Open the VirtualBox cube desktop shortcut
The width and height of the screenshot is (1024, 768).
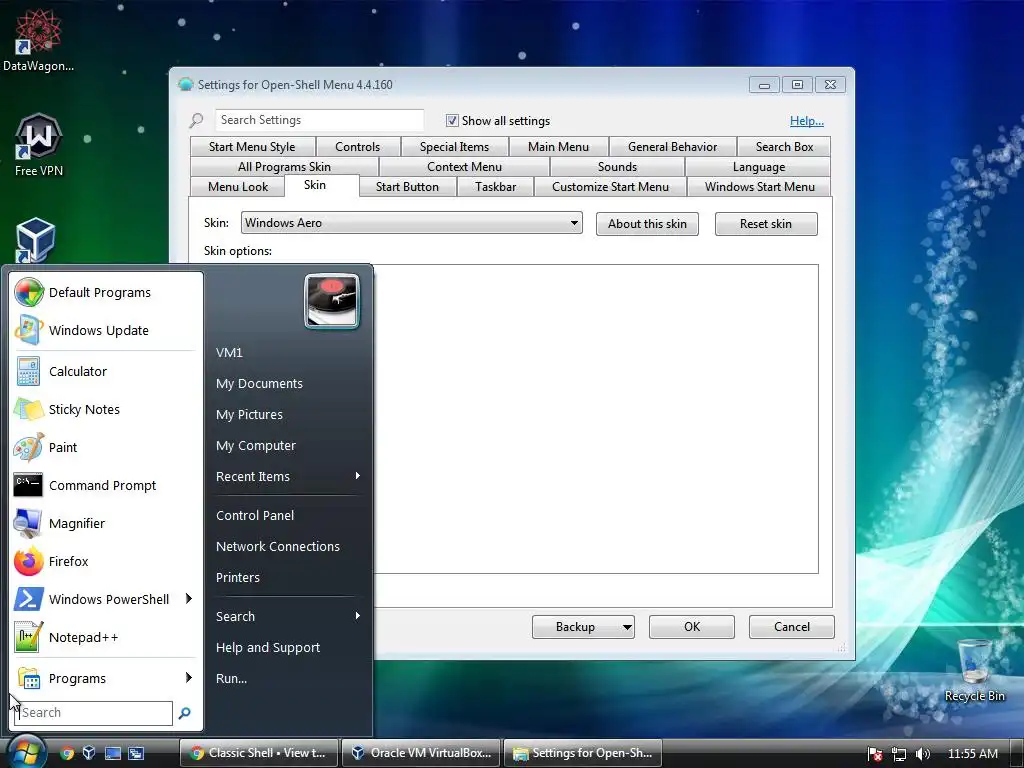point(35,240)
